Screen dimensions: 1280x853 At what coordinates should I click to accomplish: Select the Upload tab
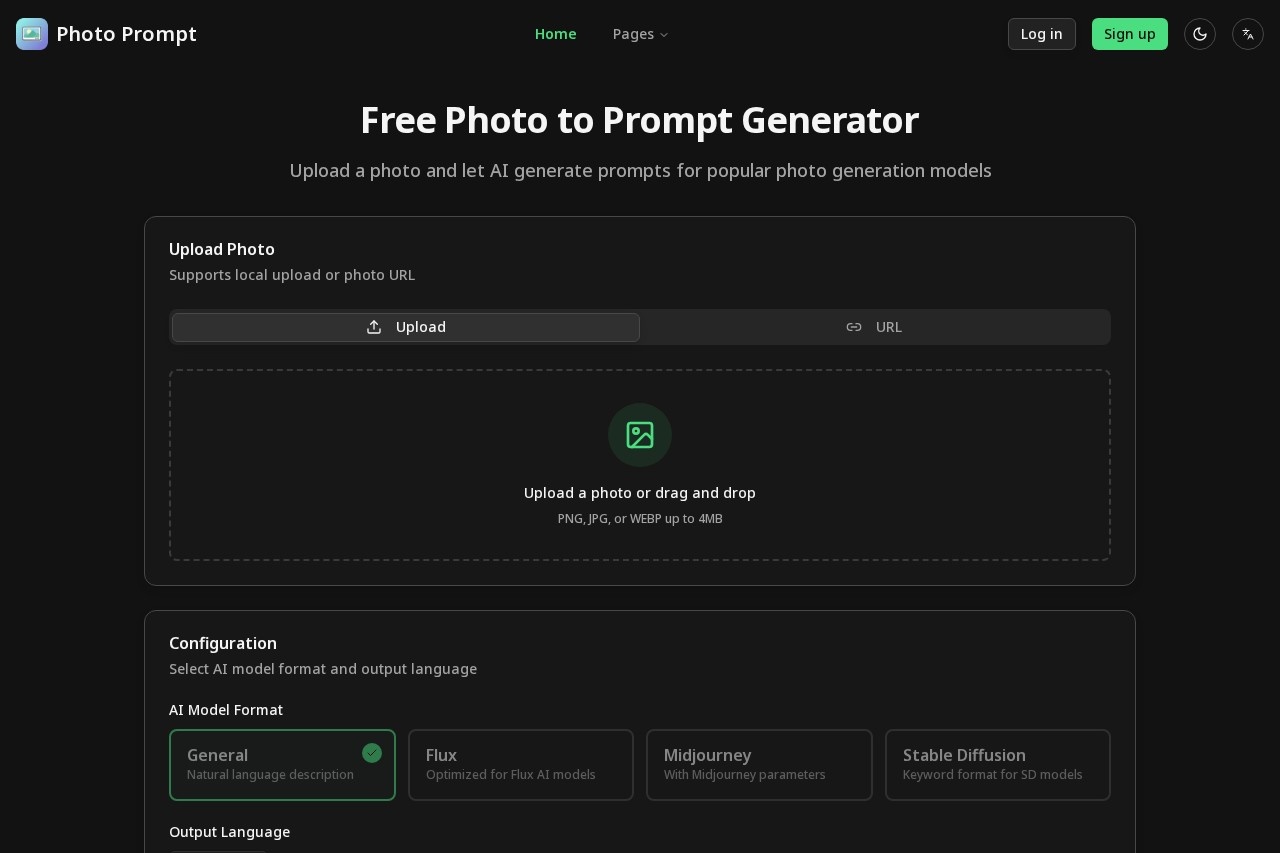pyautogui.click(x=405, y=327)
